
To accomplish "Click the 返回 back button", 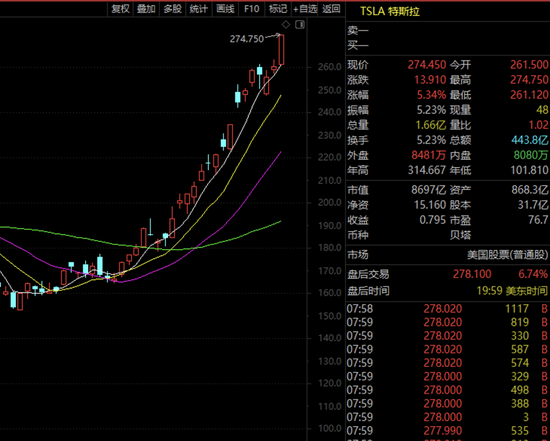I will [x=331, y=9].
